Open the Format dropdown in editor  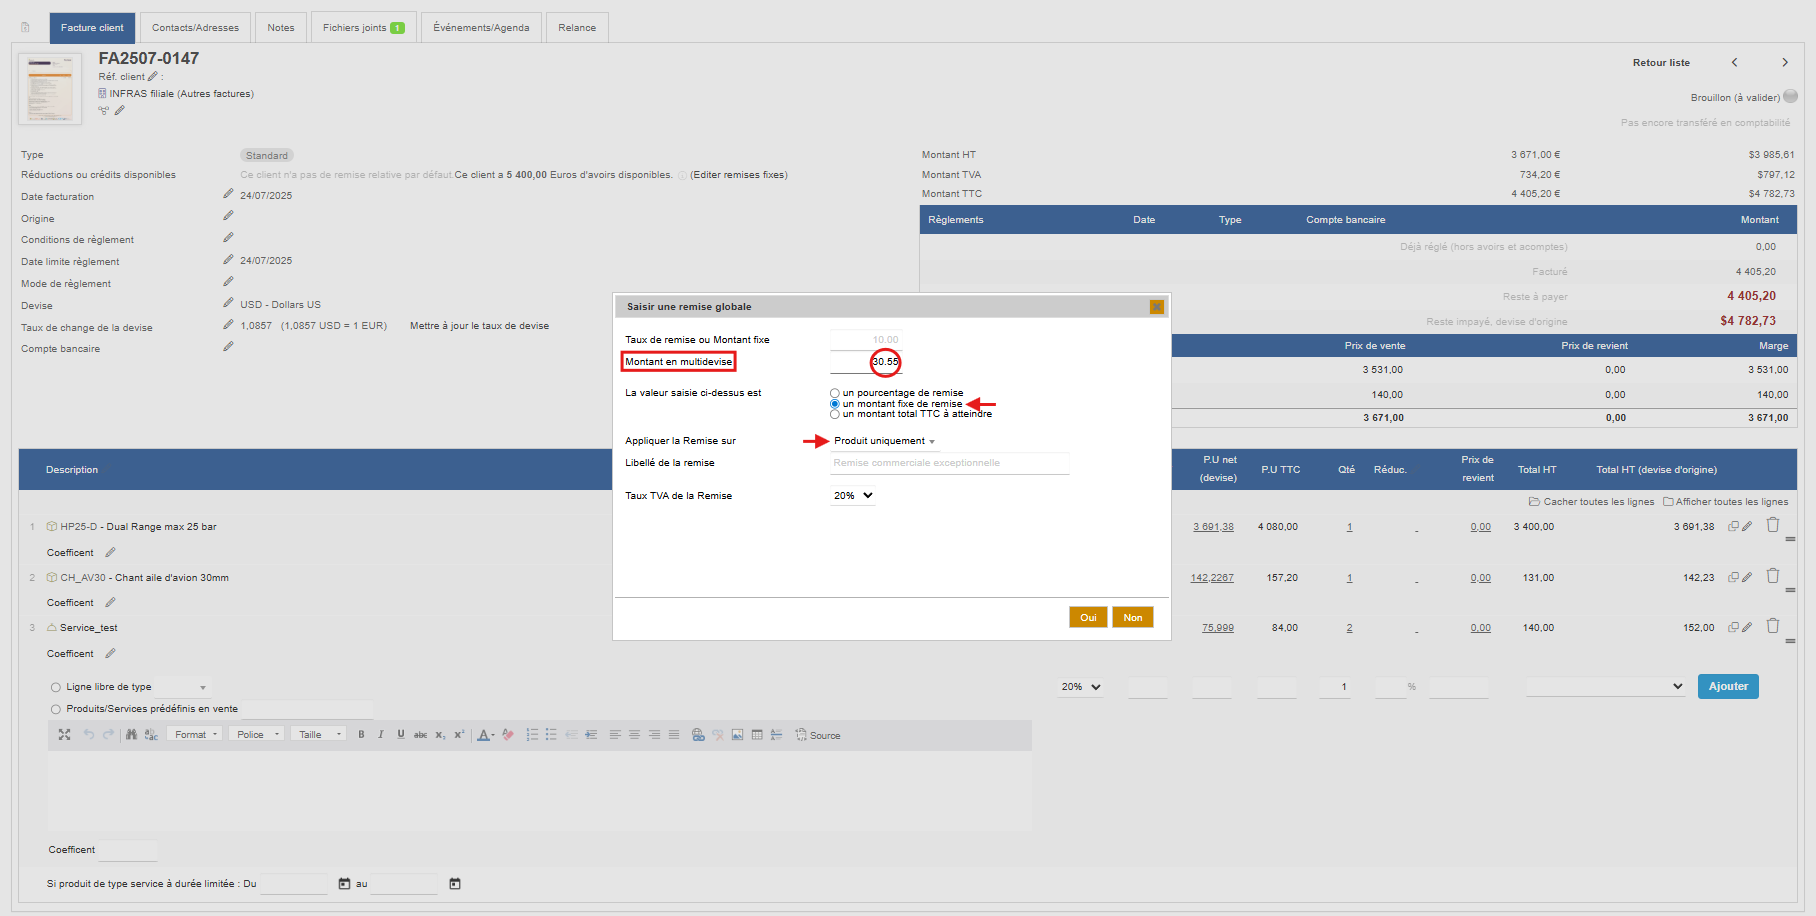coord(195,735)
